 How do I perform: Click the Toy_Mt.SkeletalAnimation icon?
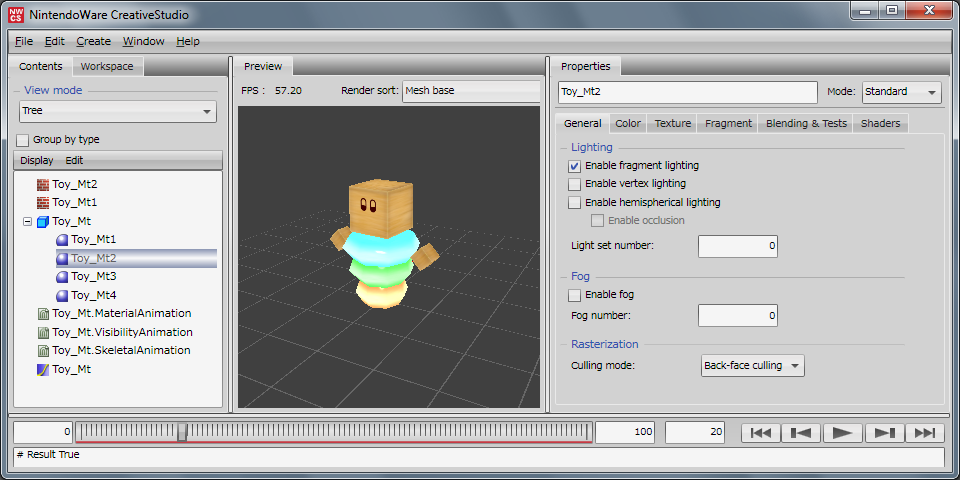pos(43,351)
